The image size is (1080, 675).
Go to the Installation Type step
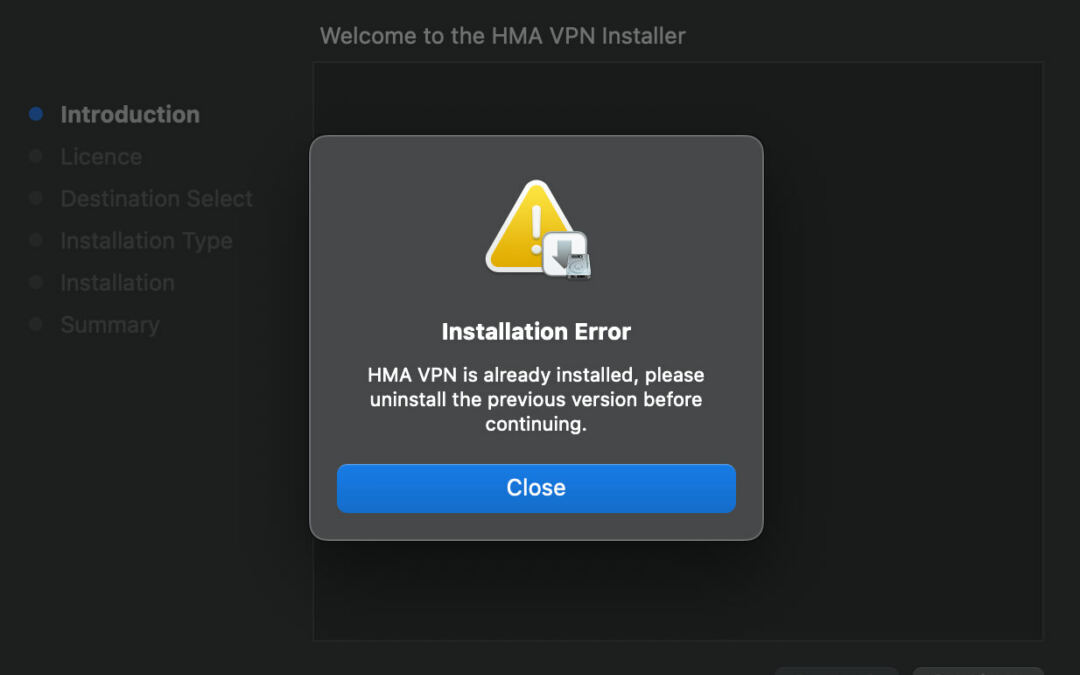click(x=146, y=241)
